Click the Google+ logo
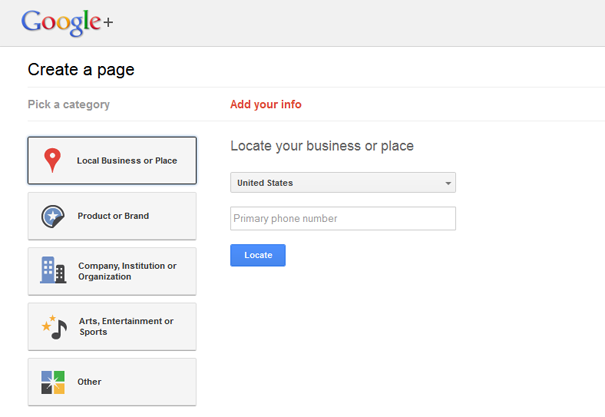The width and height of the screenshot is (605, 417). click(60, 22)
